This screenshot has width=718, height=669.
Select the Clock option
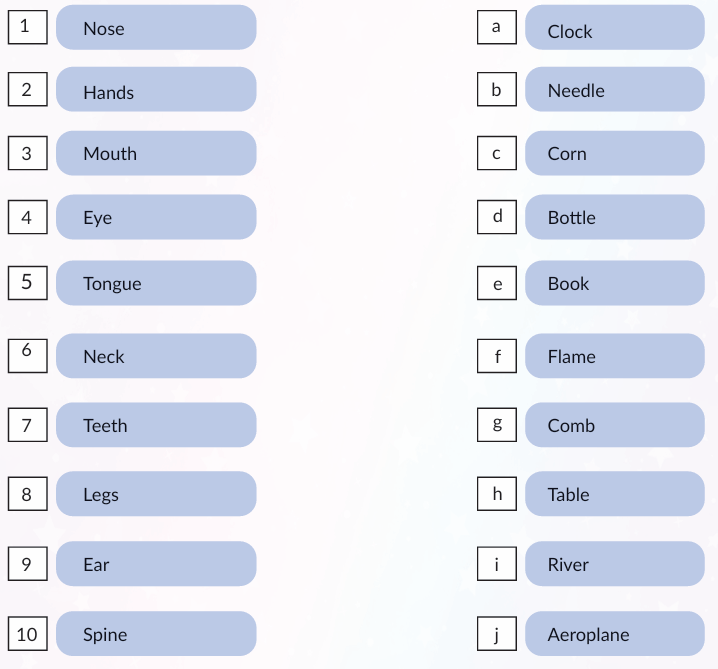click(x=614, y=28)
